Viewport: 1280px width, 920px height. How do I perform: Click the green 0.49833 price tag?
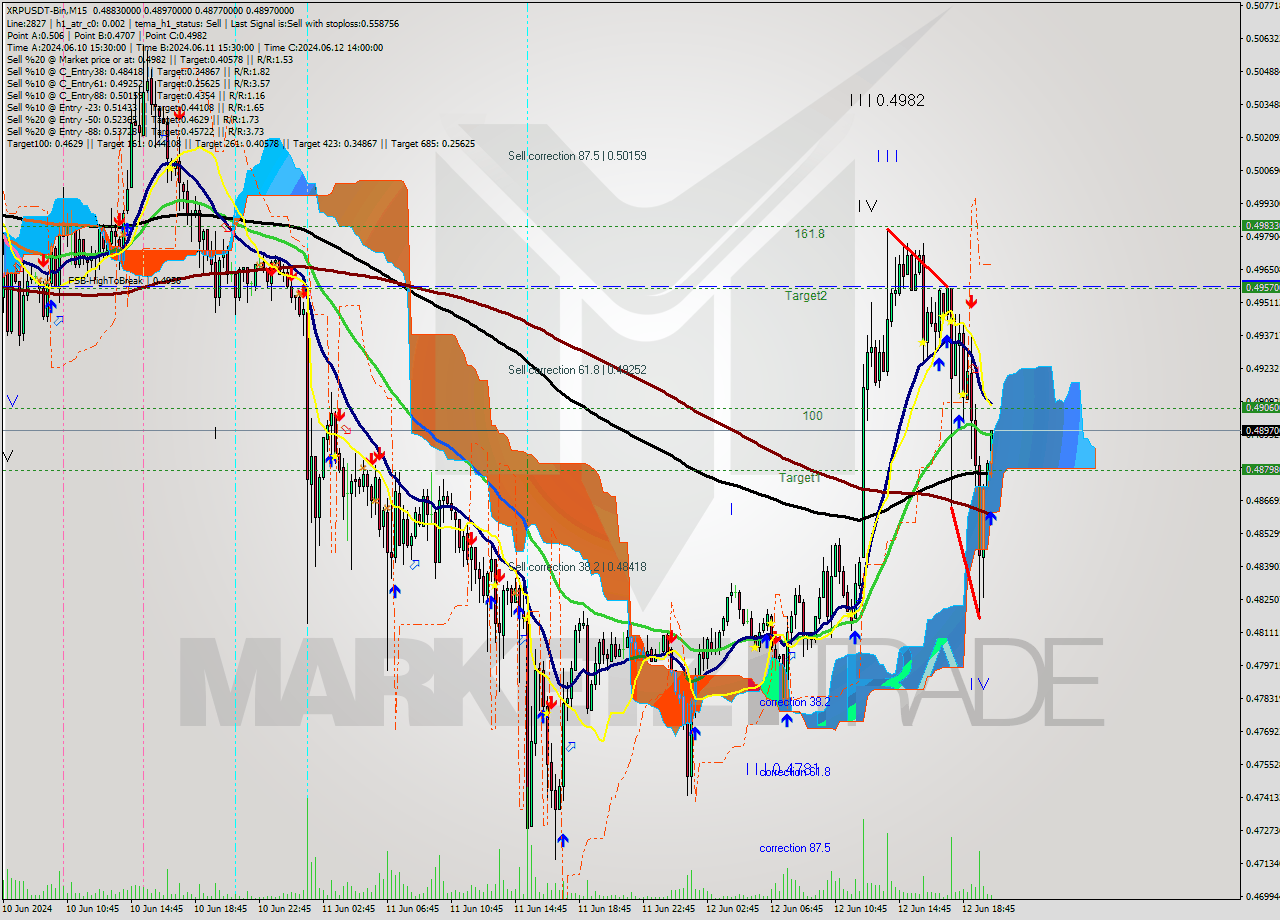1260,226
